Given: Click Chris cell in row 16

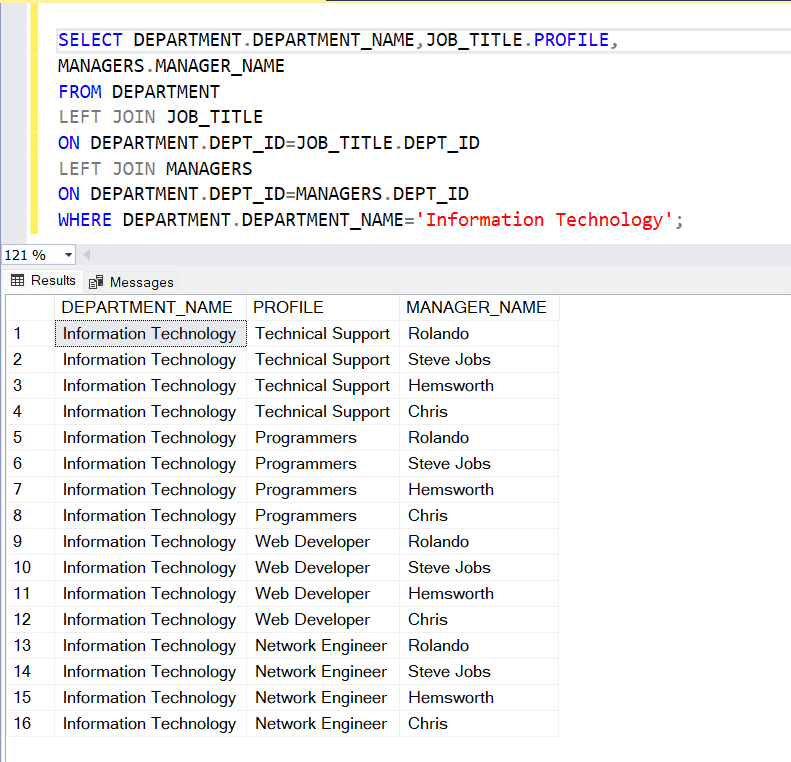Looking at the screenshot, I should [x=479, y=723].
